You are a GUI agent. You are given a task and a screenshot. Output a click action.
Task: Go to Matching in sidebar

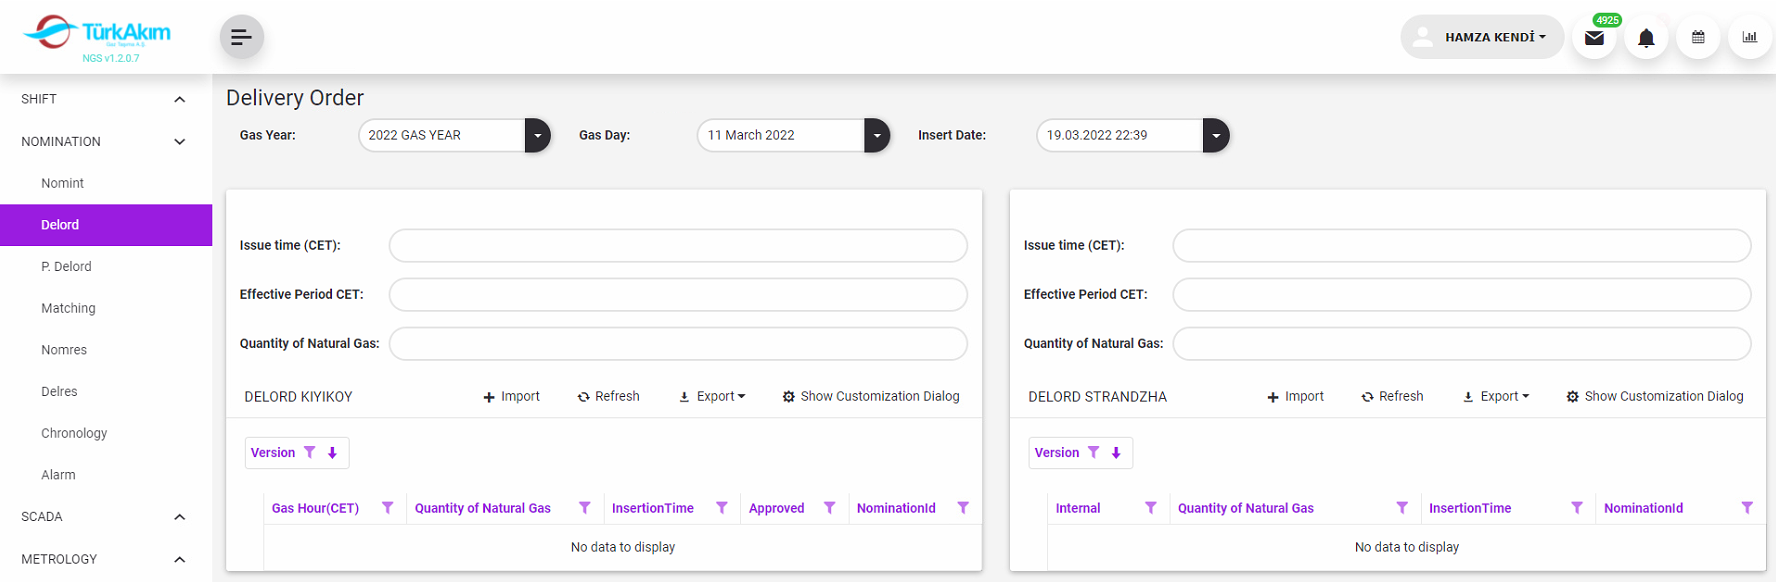tap(68, 308)
